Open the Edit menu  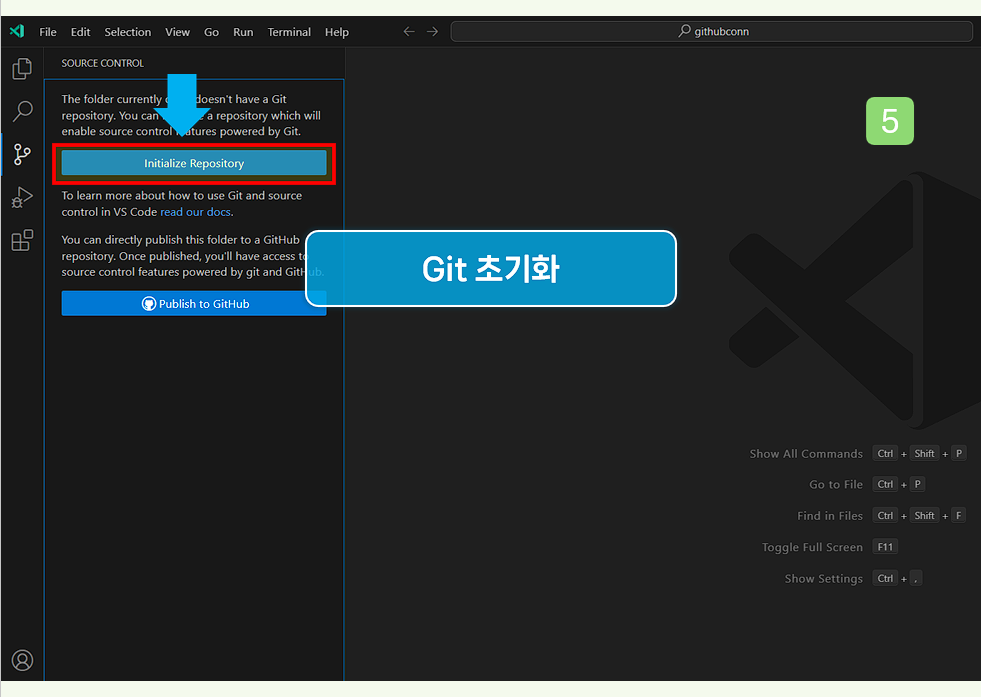(80, 32)
